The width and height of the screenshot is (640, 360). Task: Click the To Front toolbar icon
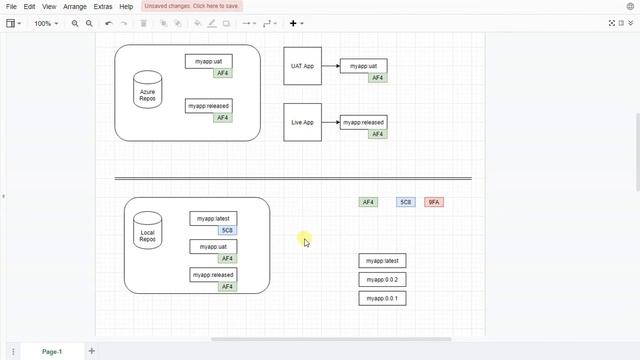coord(164,24)
